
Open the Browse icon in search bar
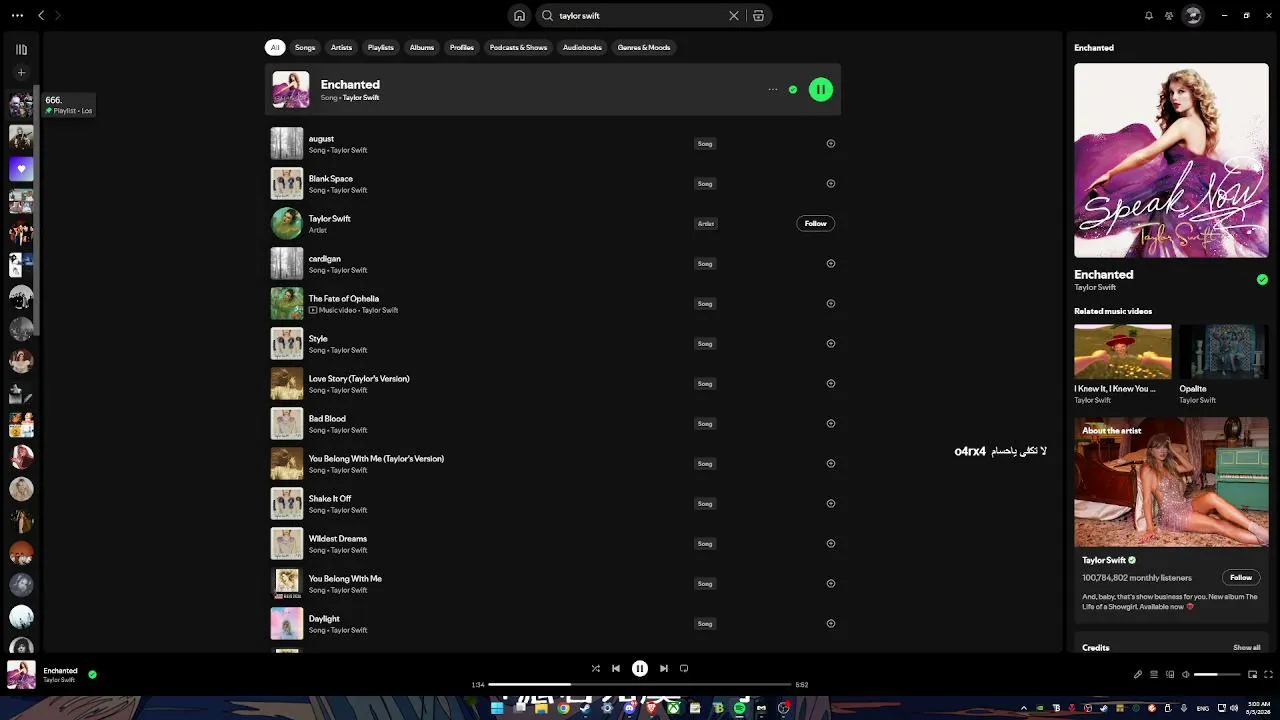click(x=758, y=16)
